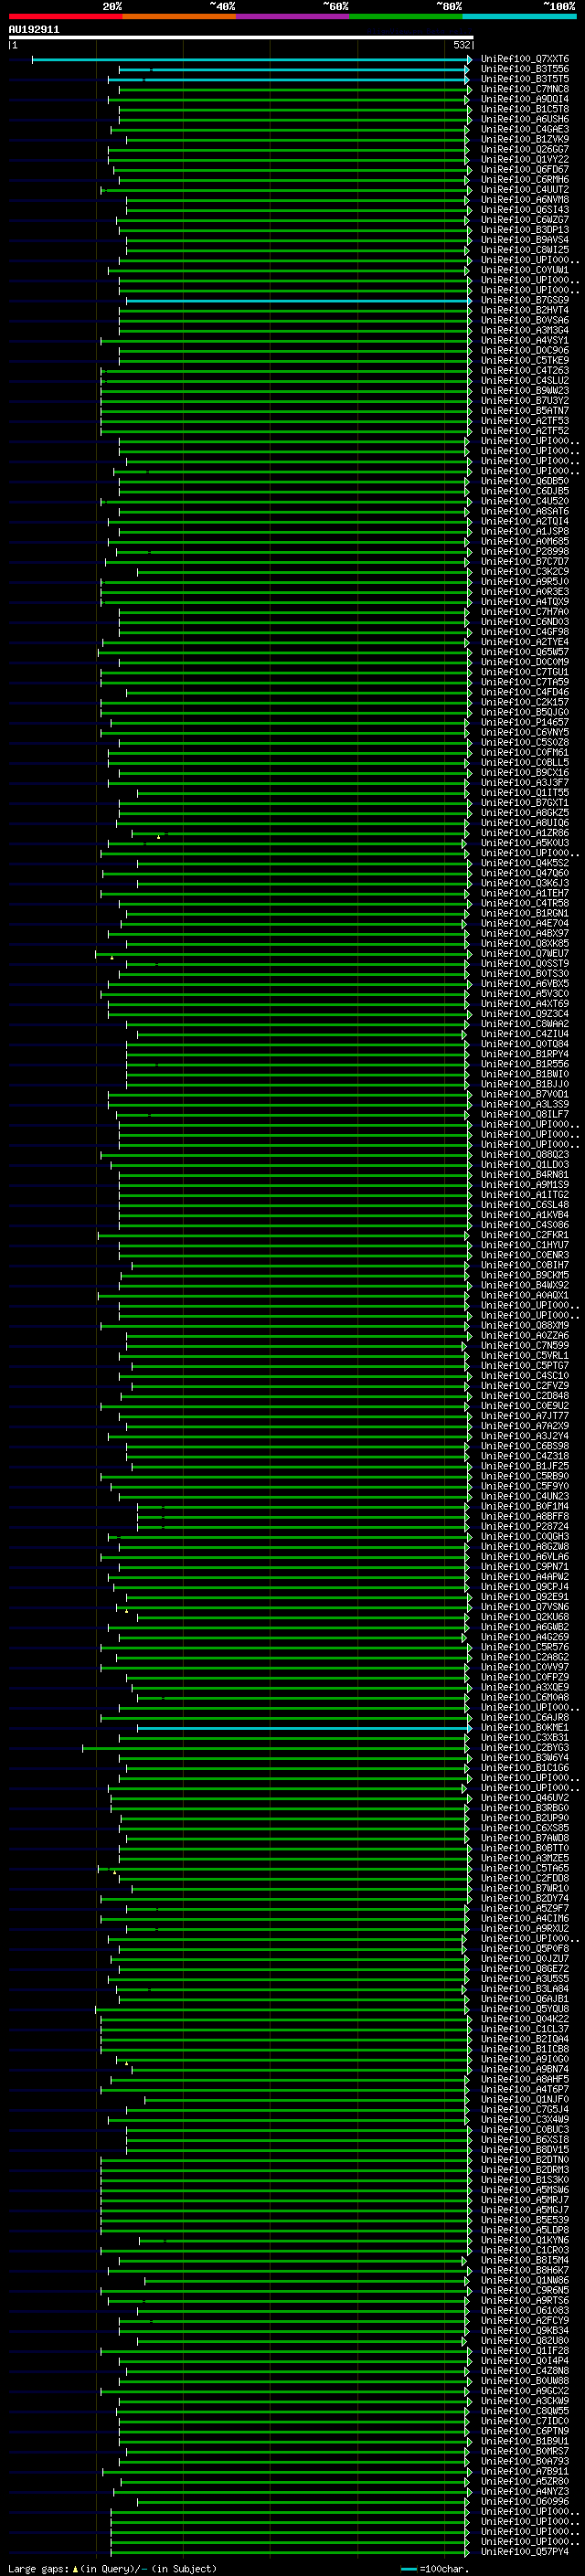Select hit label UniRef100_C5F9Y0
Image resolution: width=585 pixels, height=2576 pixels.
[x=525, y=1486]
